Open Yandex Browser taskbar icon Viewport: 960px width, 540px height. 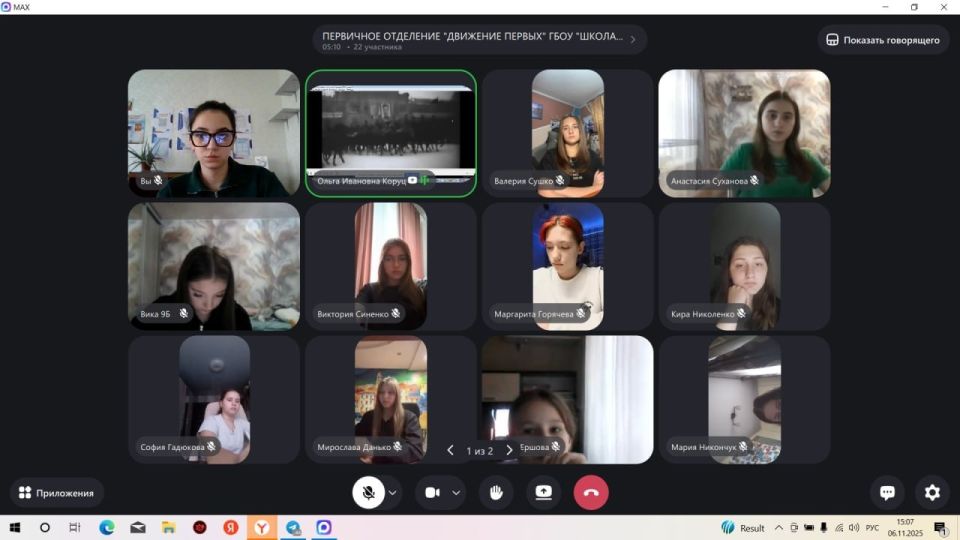tap(262, 527)
